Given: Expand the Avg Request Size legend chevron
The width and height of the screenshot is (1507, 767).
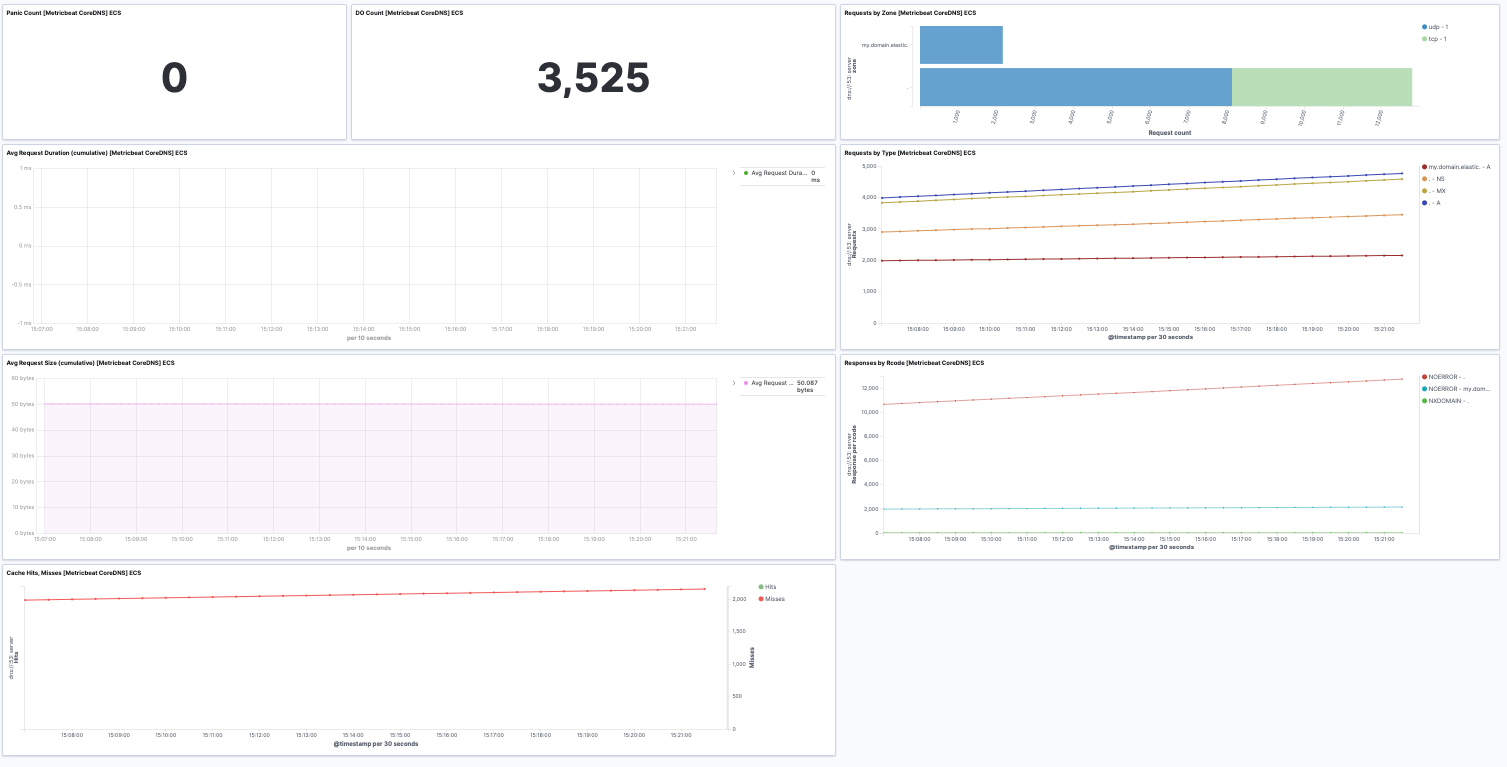Looking at the screenshot, I should 734,383.
